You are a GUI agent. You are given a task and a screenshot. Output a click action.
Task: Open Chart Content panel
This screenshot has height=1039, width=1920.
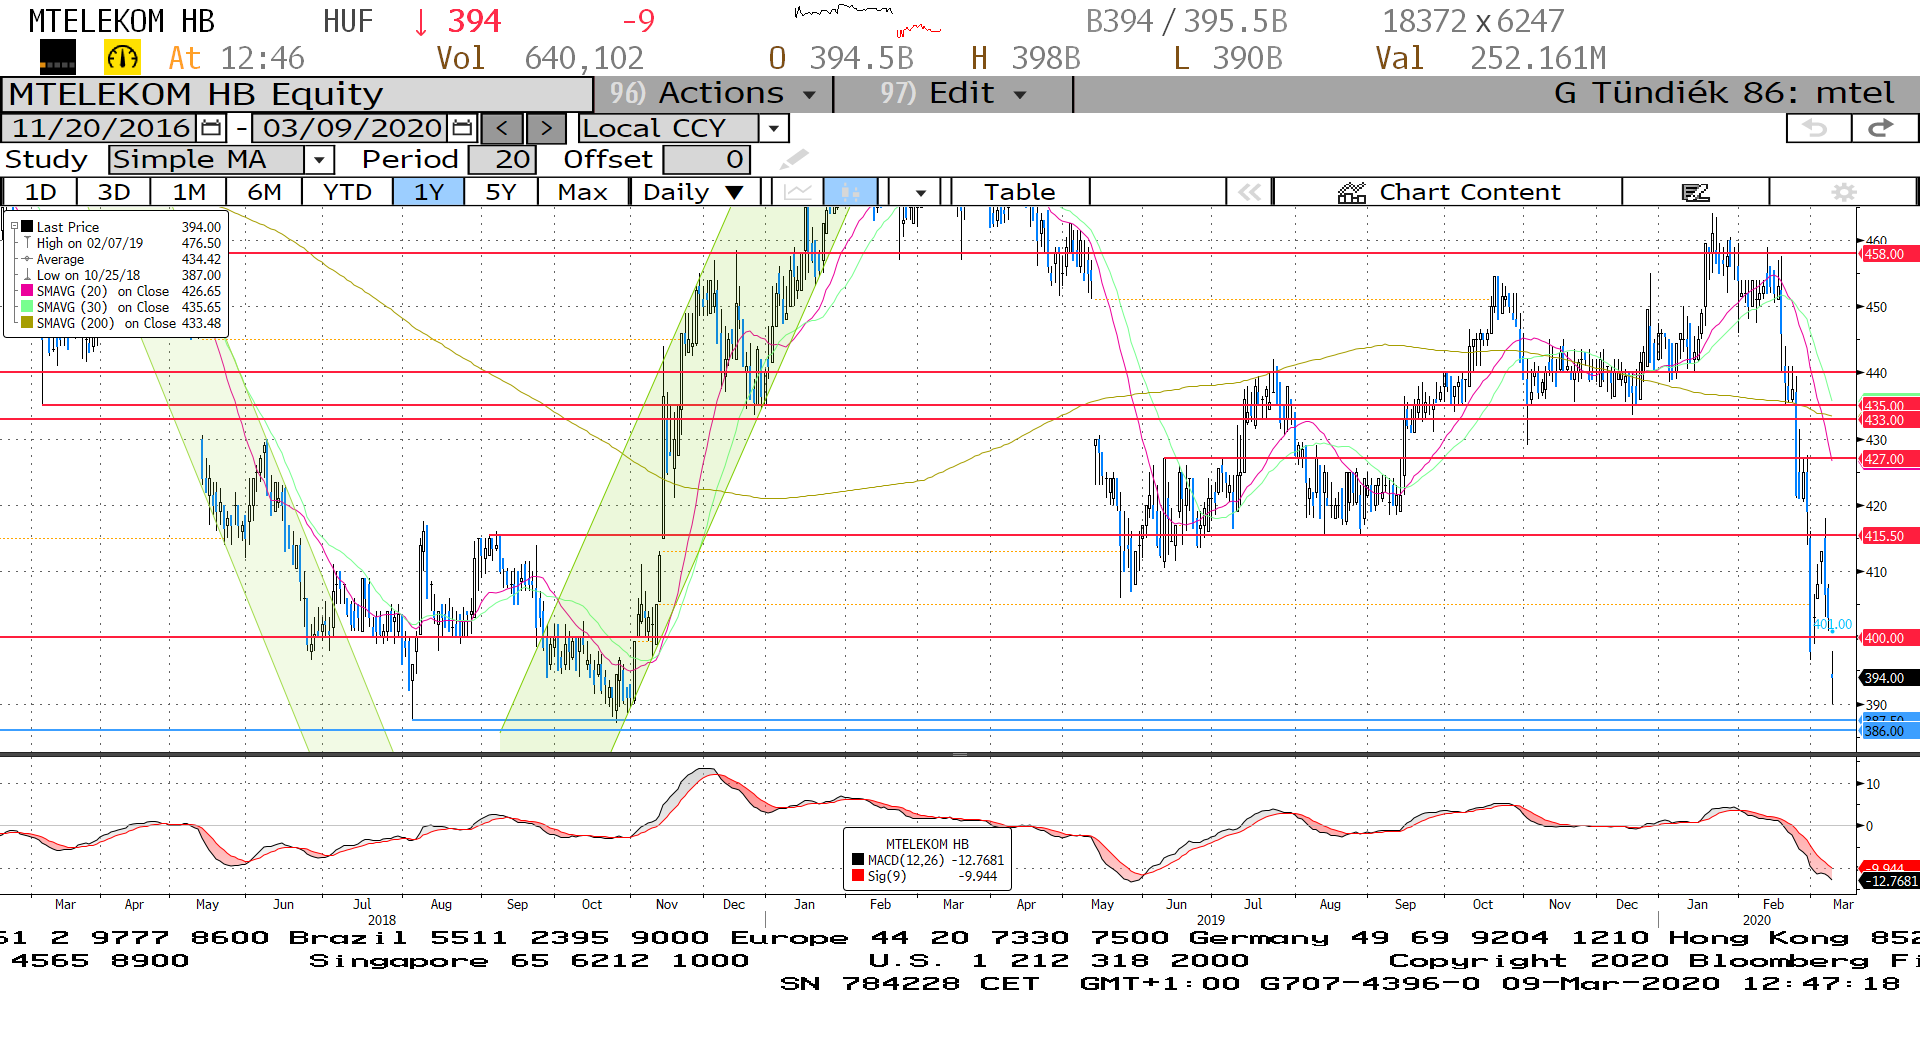1448,192
